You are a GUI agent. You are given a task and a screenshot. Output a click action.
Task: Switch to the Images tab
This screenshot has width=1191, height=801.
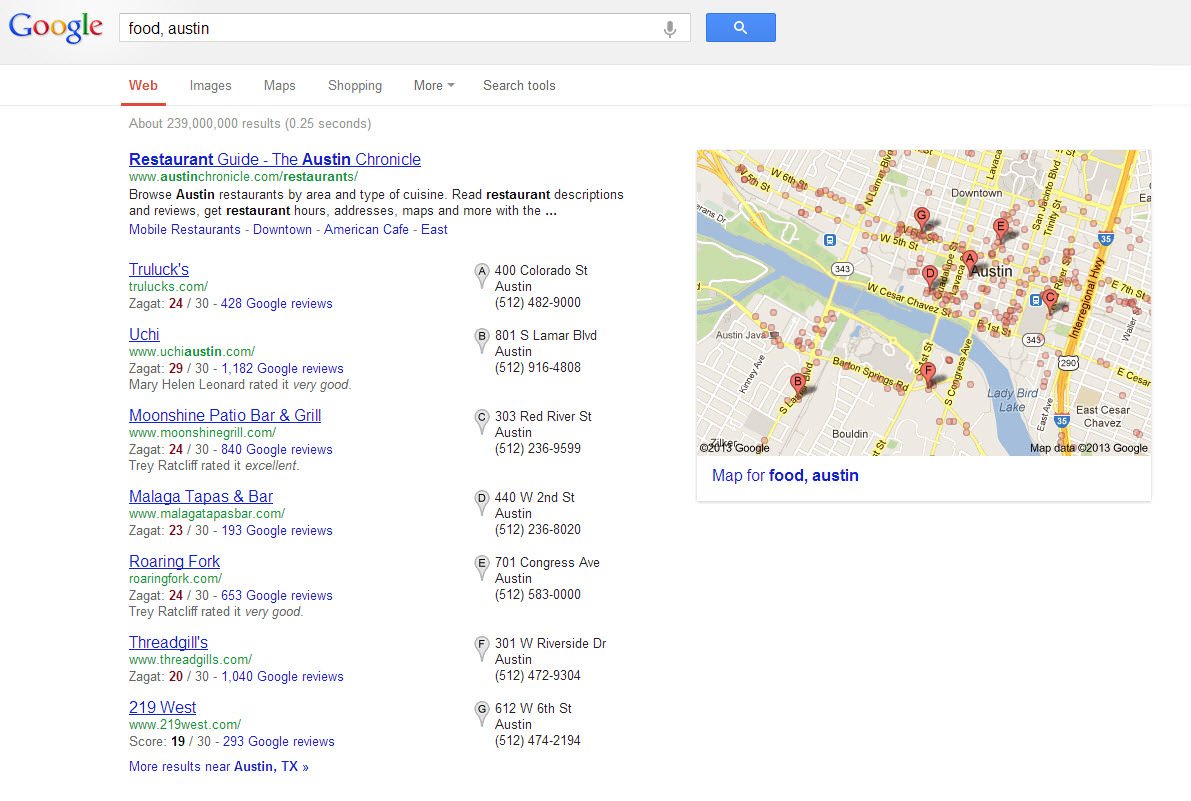coord(210,86)
